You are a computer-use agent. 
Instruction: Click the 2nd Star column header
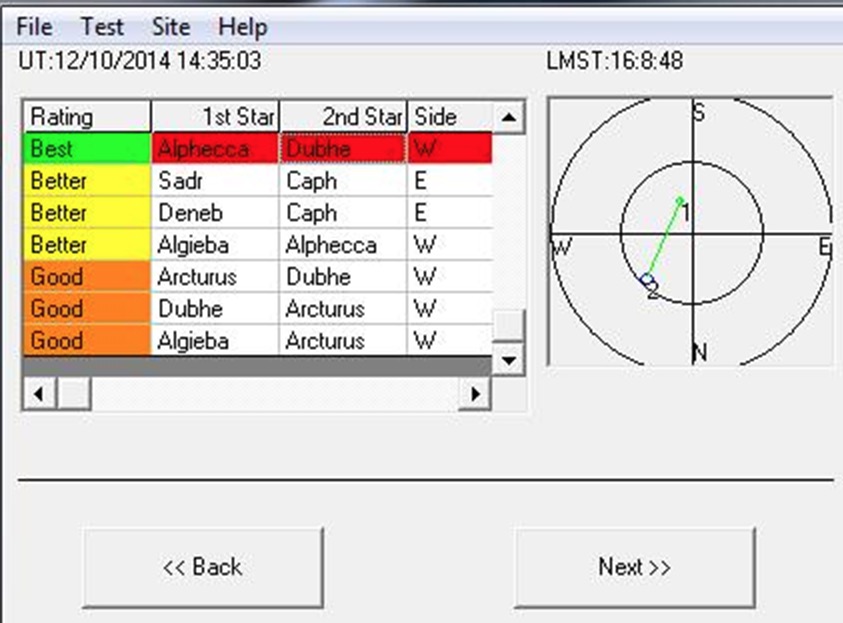pyautogui.click(x=344, y=117)
